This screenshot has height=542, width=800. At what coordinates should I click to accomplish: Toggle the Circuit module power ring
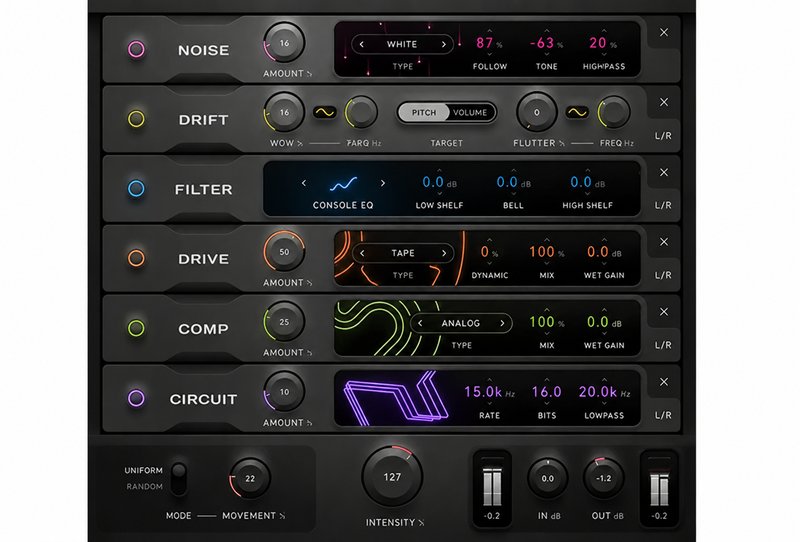136,398
